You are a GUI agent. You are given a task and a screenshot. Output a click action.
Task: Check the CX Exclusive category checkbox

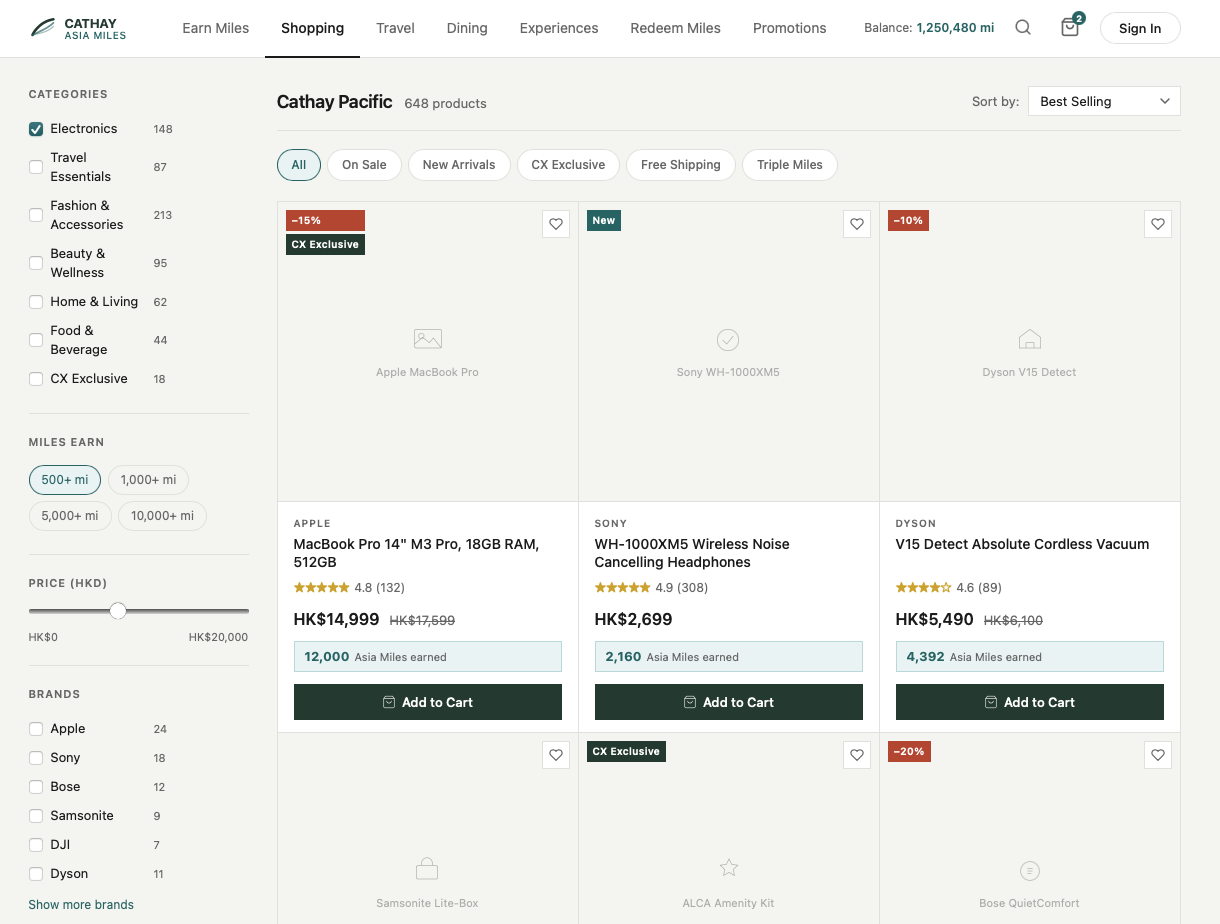point(36,379)
